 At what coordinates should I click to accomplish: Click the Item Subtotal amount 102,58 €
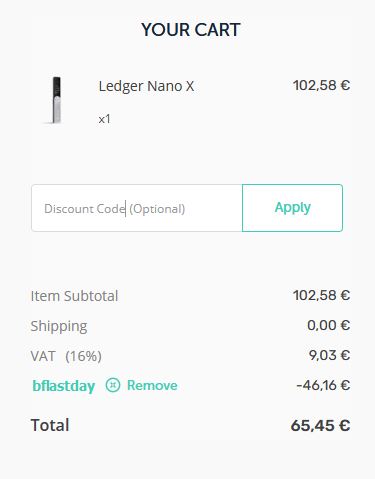[x=321, y=295]
